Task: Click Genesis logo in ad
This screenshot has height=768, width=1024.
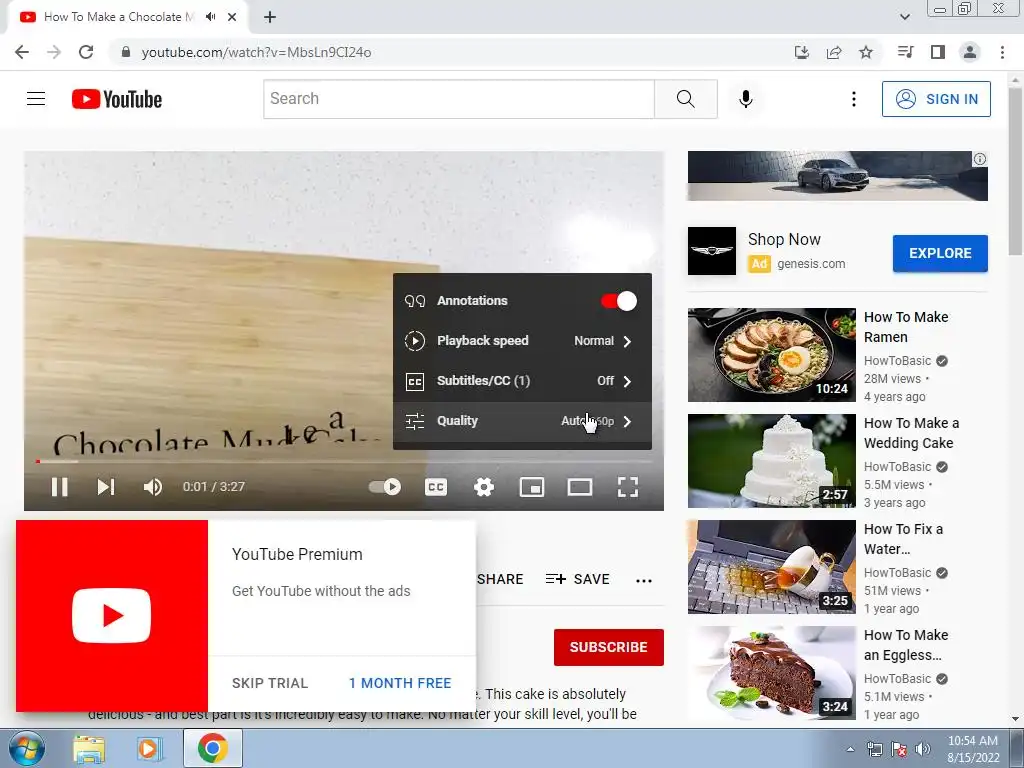Action: pyautogui.click(x=712, y=251)
